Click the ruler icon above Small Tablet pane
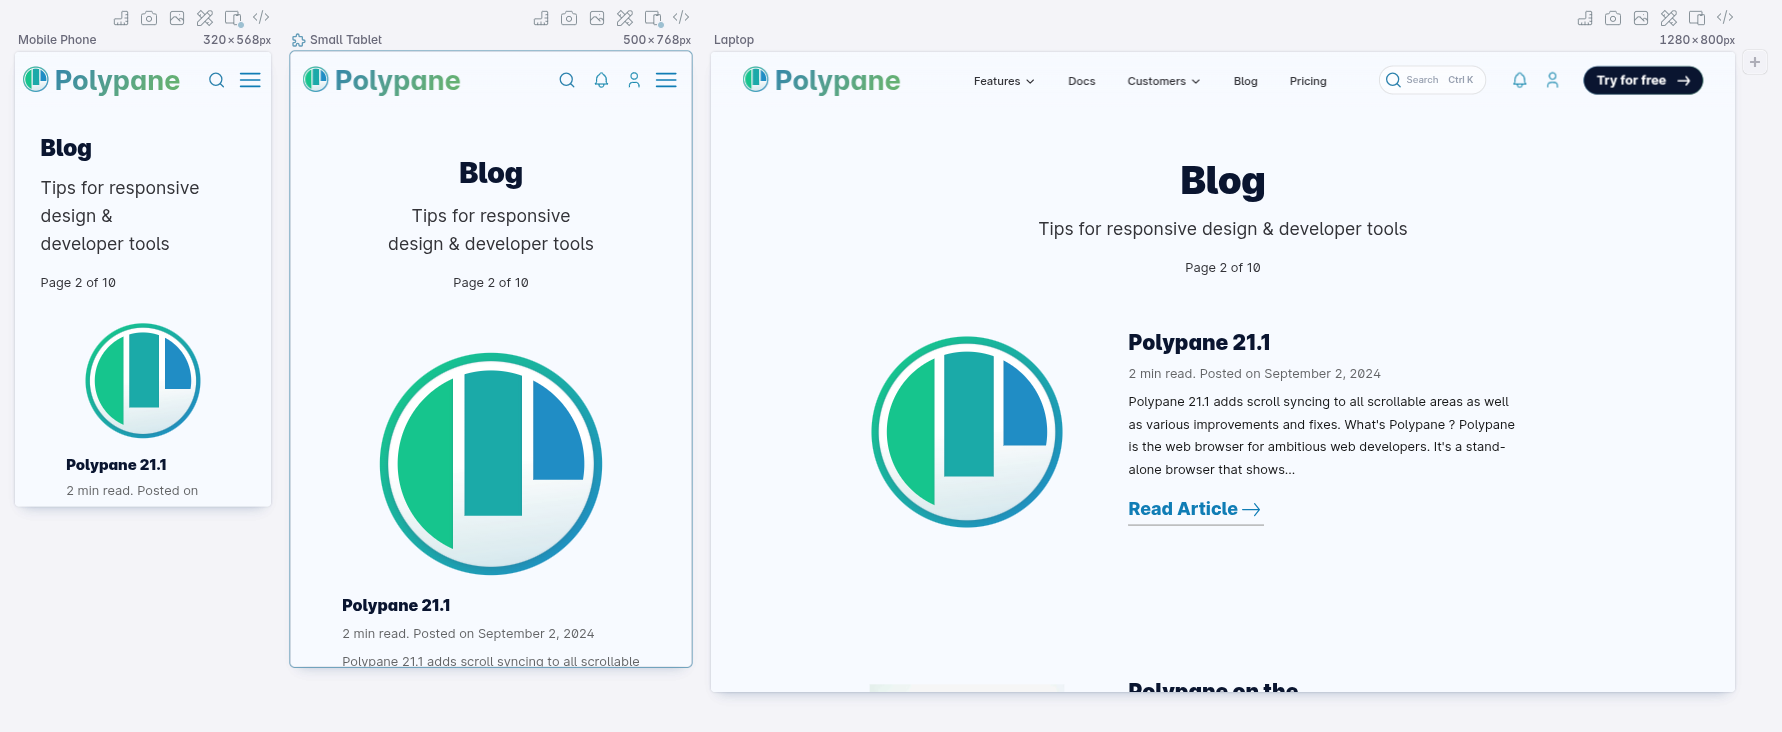Screen dimensions: 1782x732 (x=541, y=18)
